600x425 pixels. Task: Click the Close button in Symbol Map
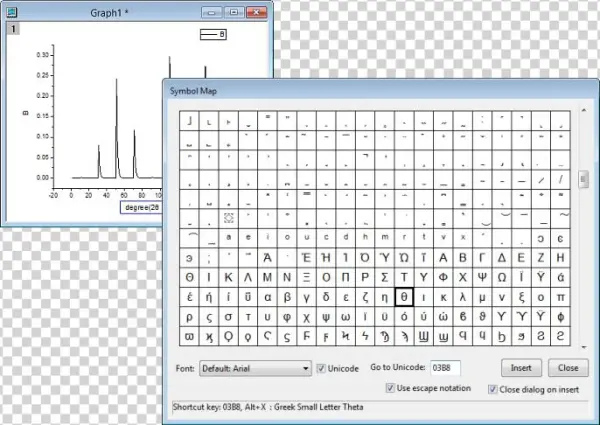pyautogui.click(x=568, y=368)
